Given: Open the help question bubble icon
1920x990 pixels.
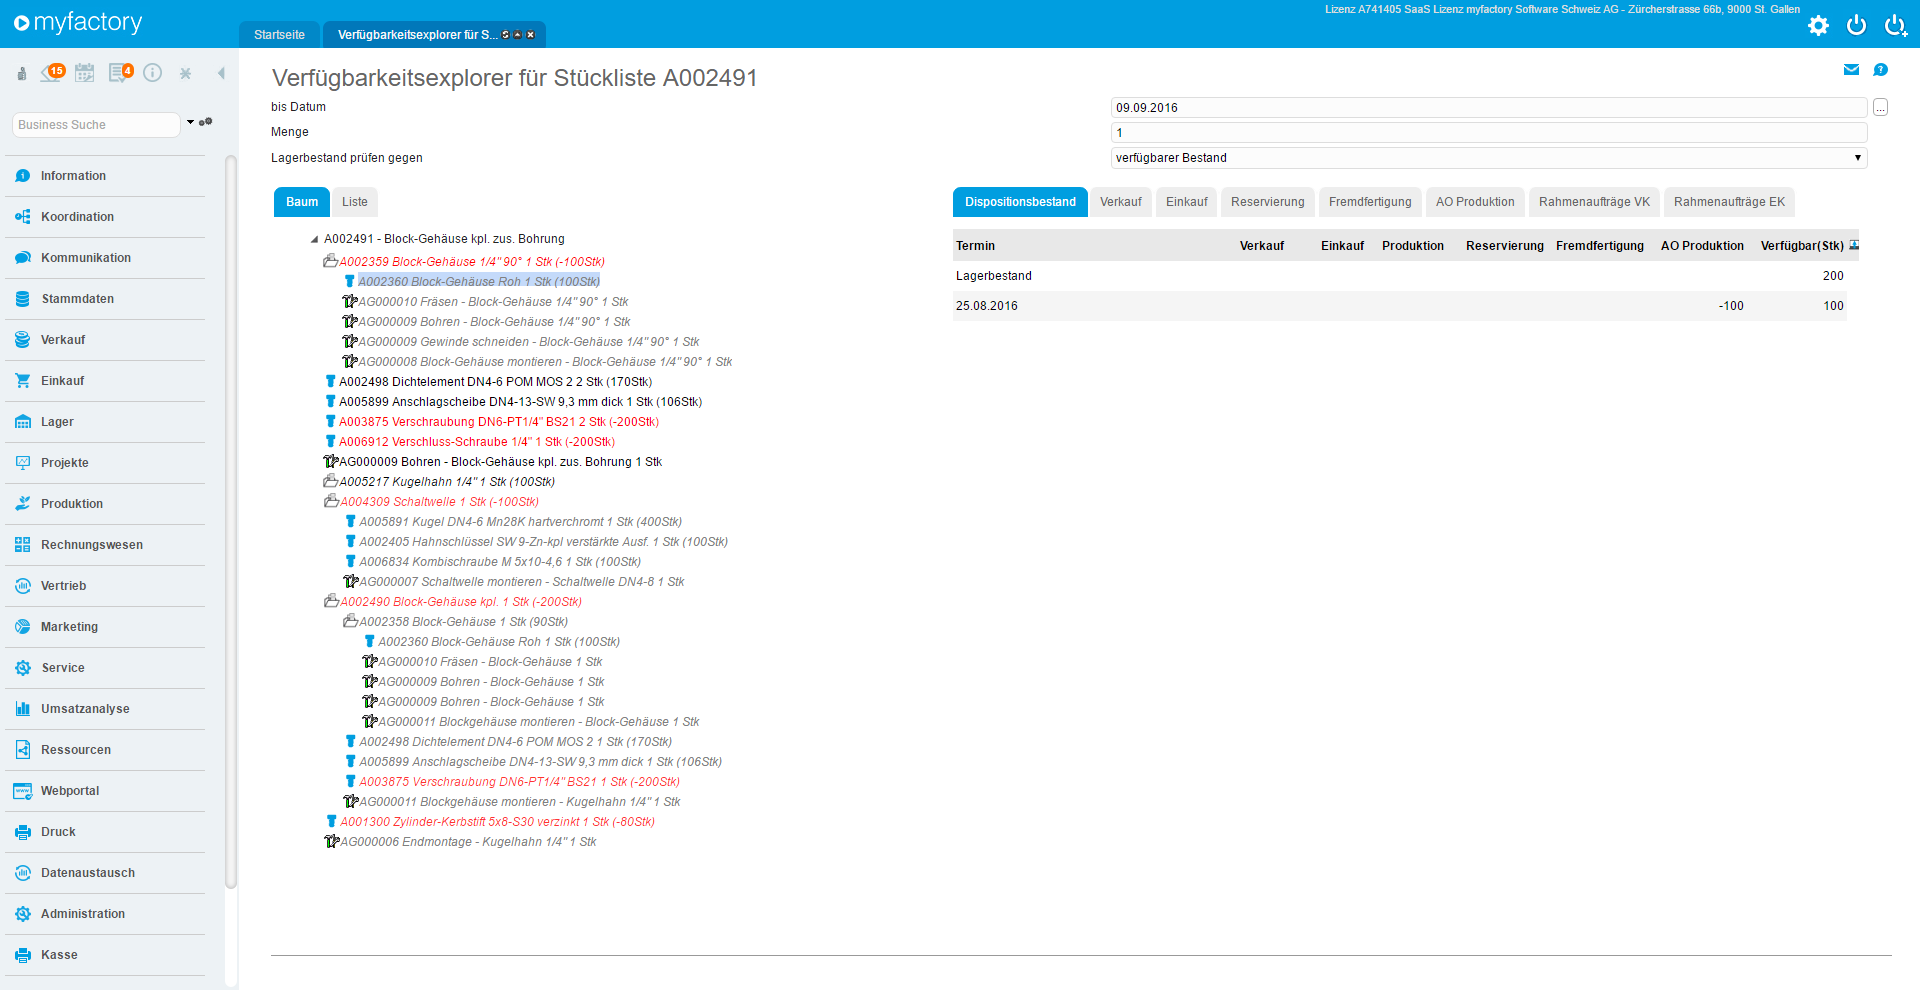Looking at the screenshot, I should coord(1880,70).
